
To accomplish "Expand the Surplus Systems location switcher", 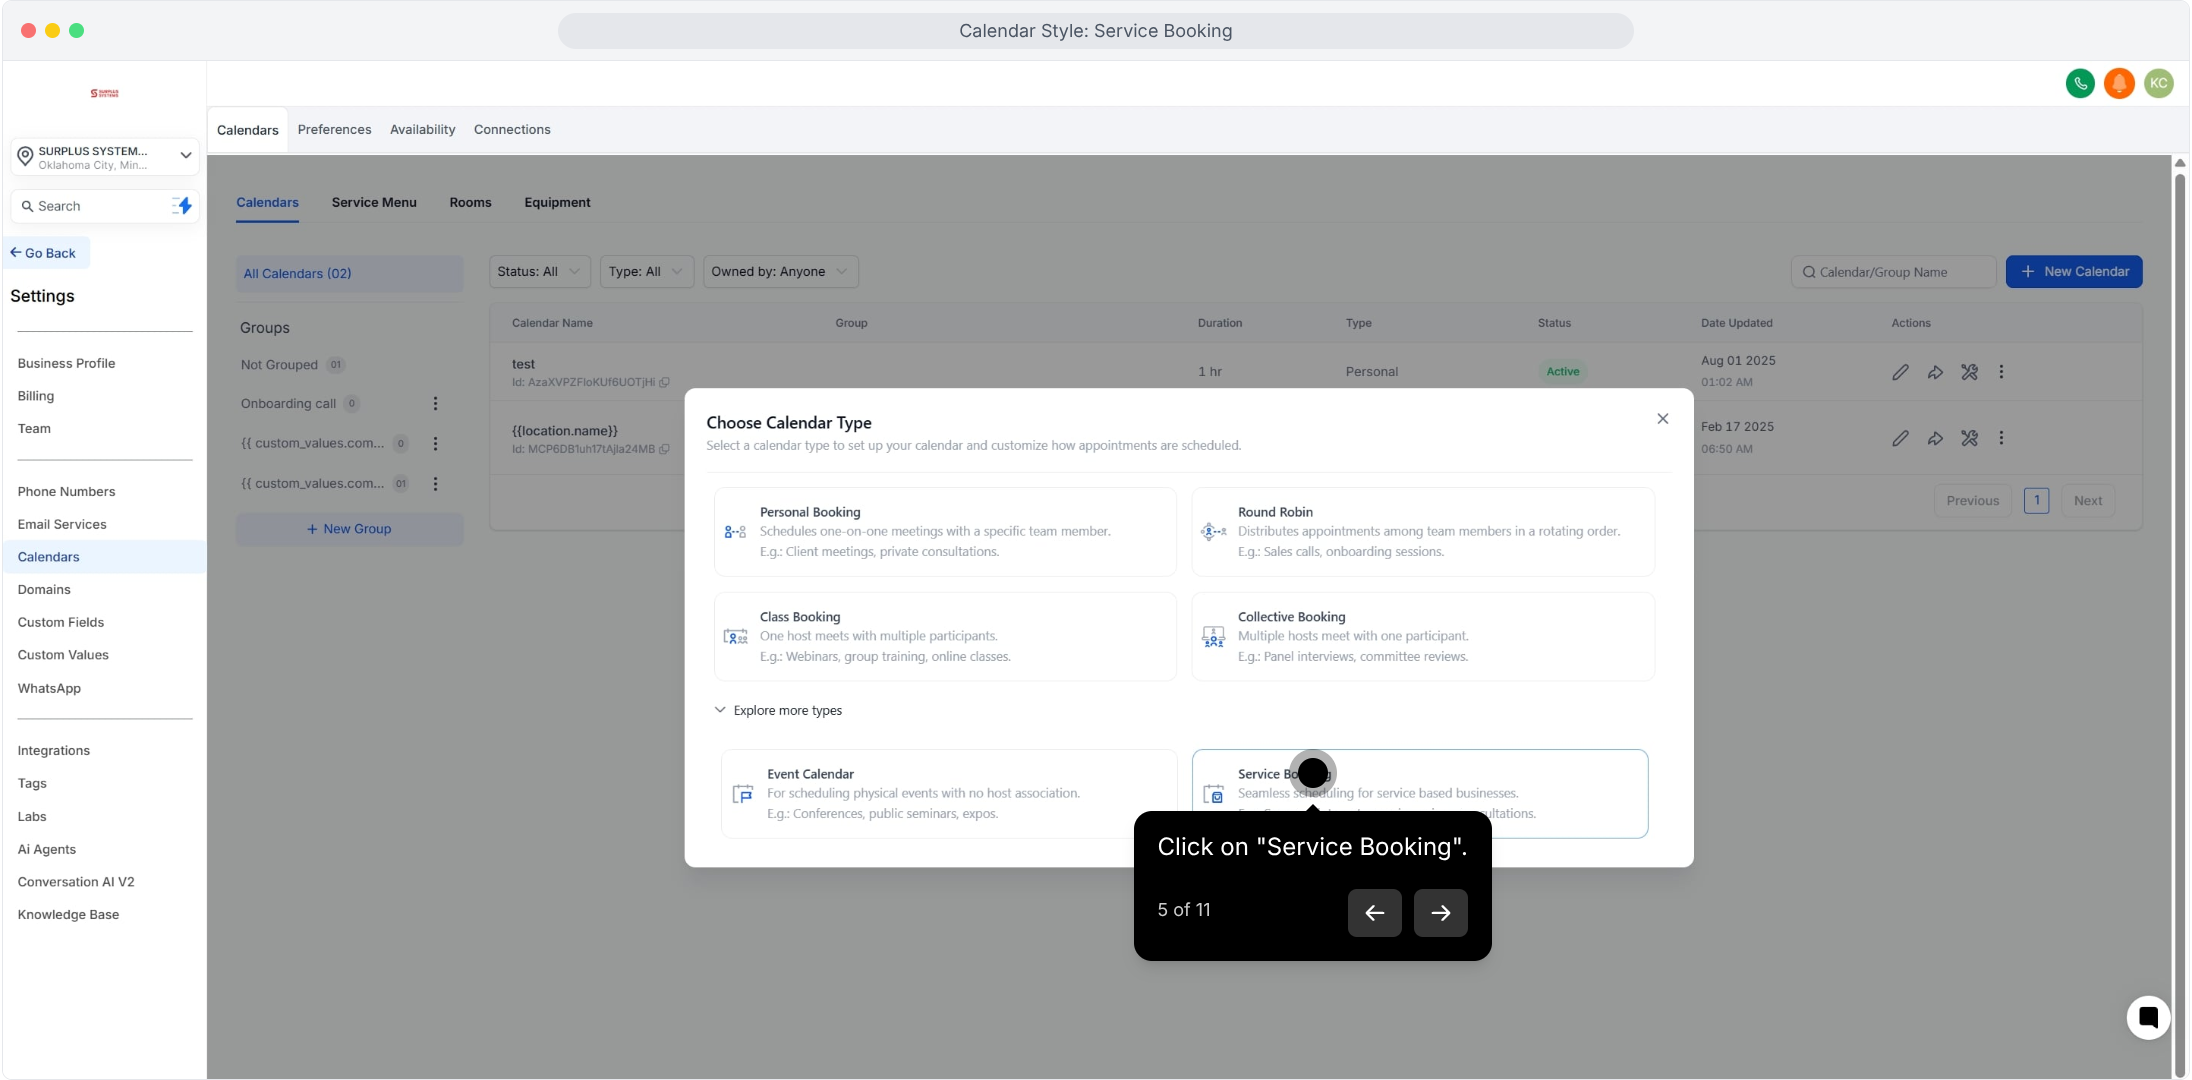I will click(185, 156).
